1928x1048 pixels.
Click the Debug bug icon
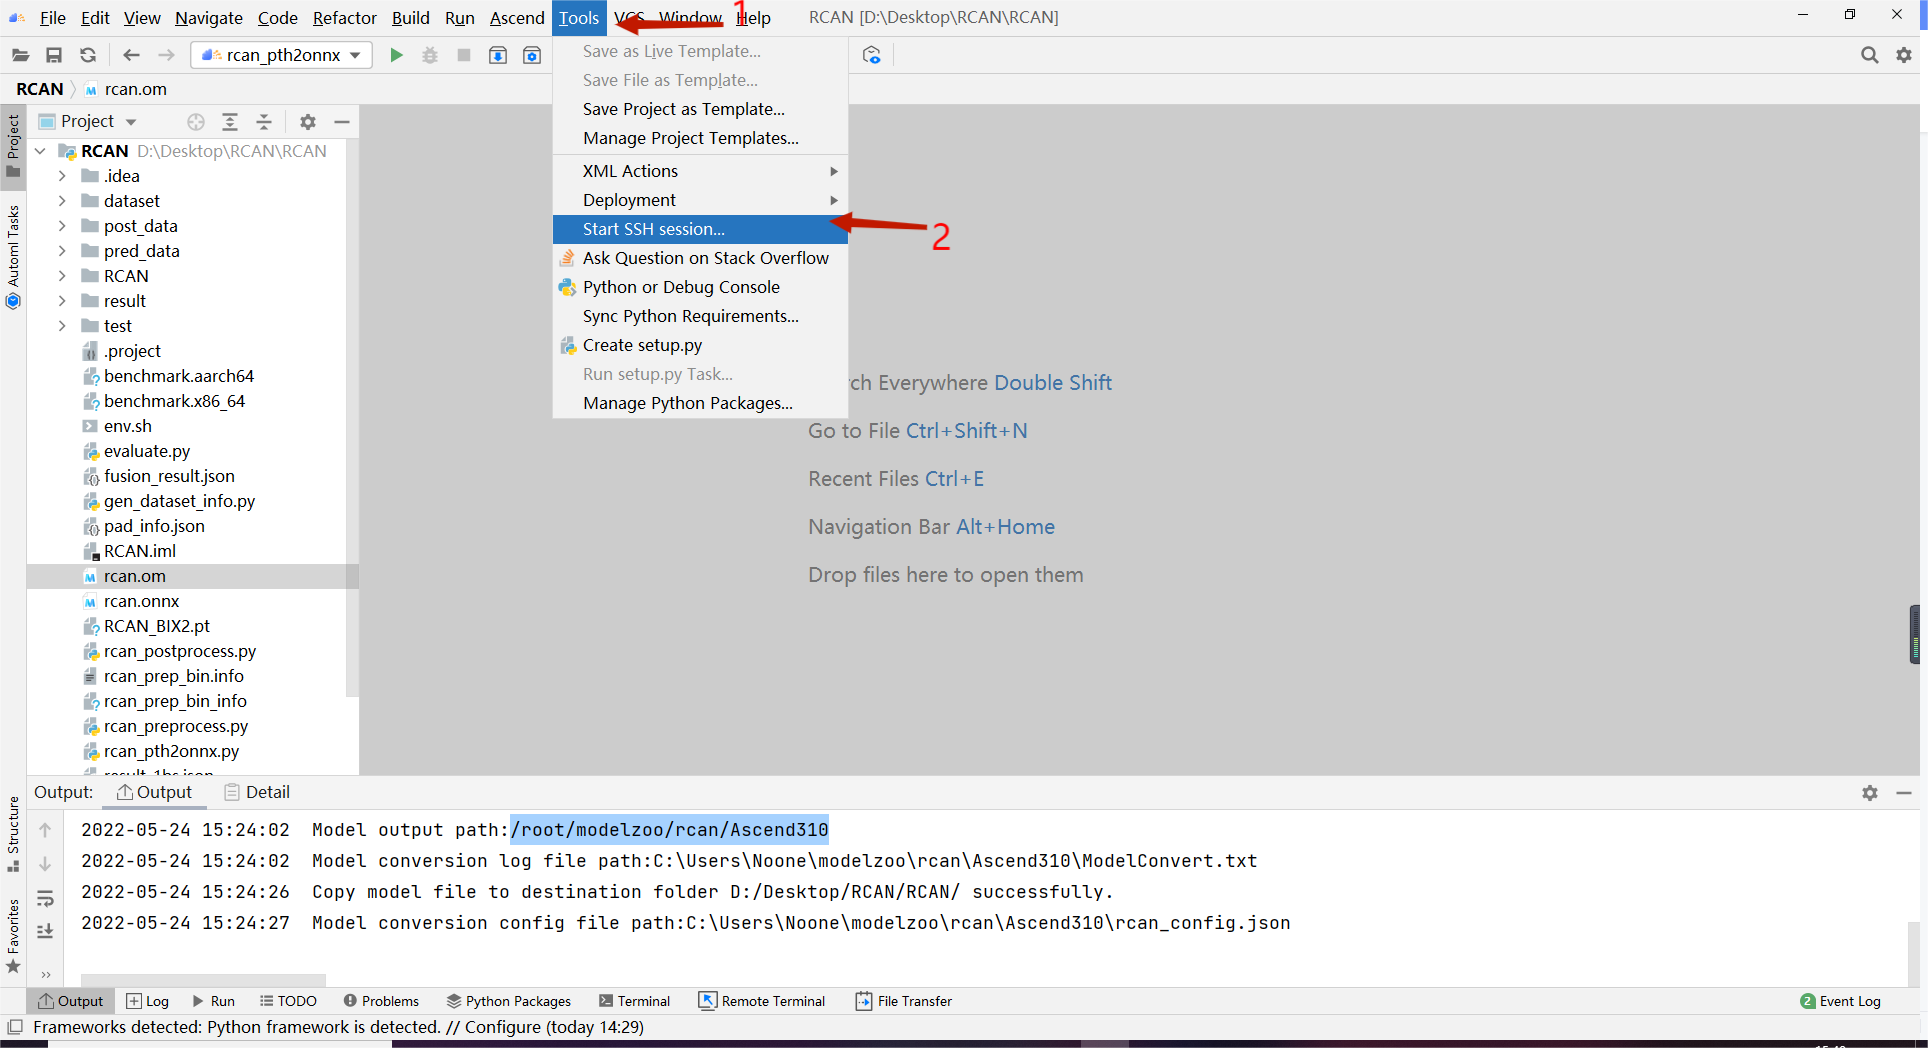pos(430,55)
